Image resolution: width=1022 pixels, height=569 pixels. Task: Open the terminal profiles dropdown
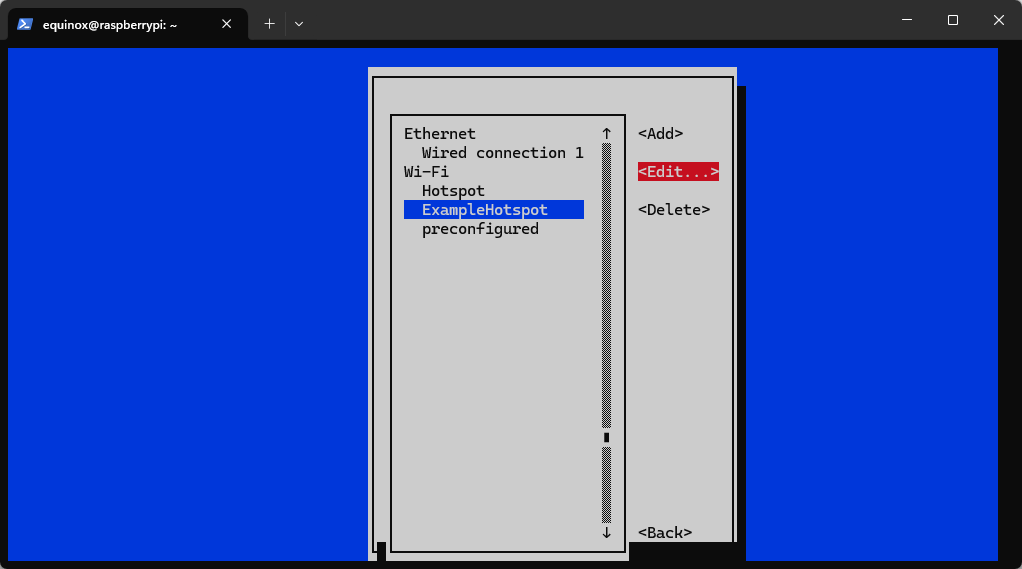click(x=299, y=24)
